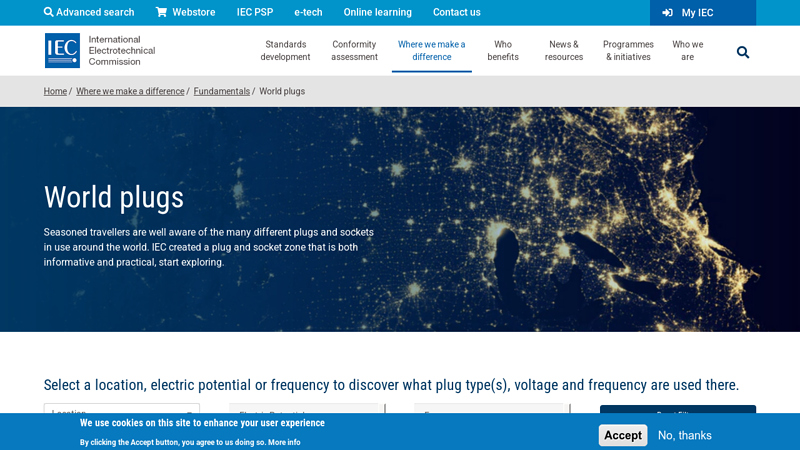Open the Who we are menu
Screen dimensions: 800x450
pyautogui.click(x=688, y=51)
